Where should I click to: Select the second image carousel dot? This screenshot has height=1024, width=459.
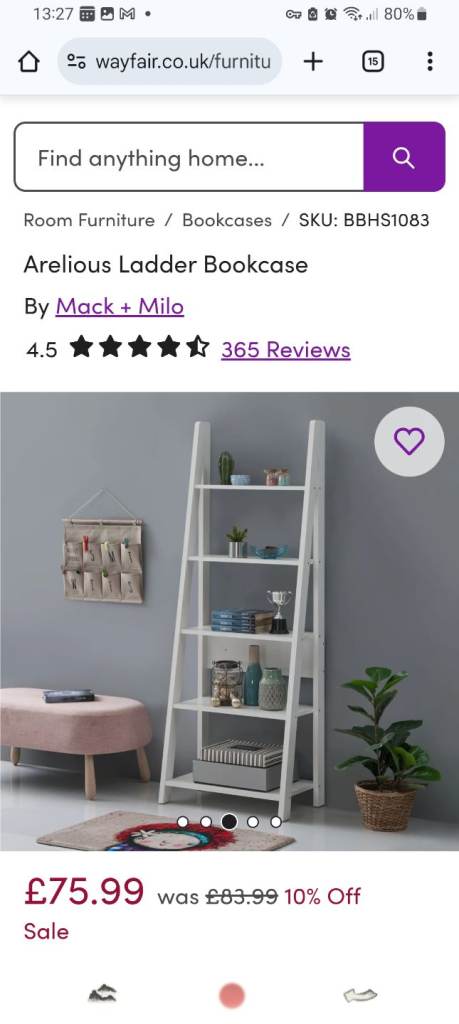206,822
